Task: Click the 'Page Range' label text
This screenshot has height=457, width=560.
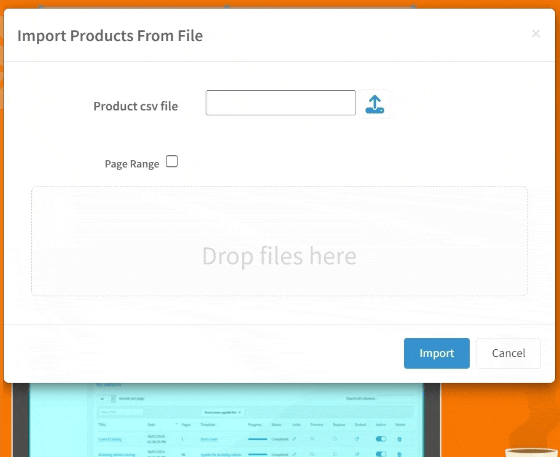Action: pyautogui.click(x=132, y=164)
